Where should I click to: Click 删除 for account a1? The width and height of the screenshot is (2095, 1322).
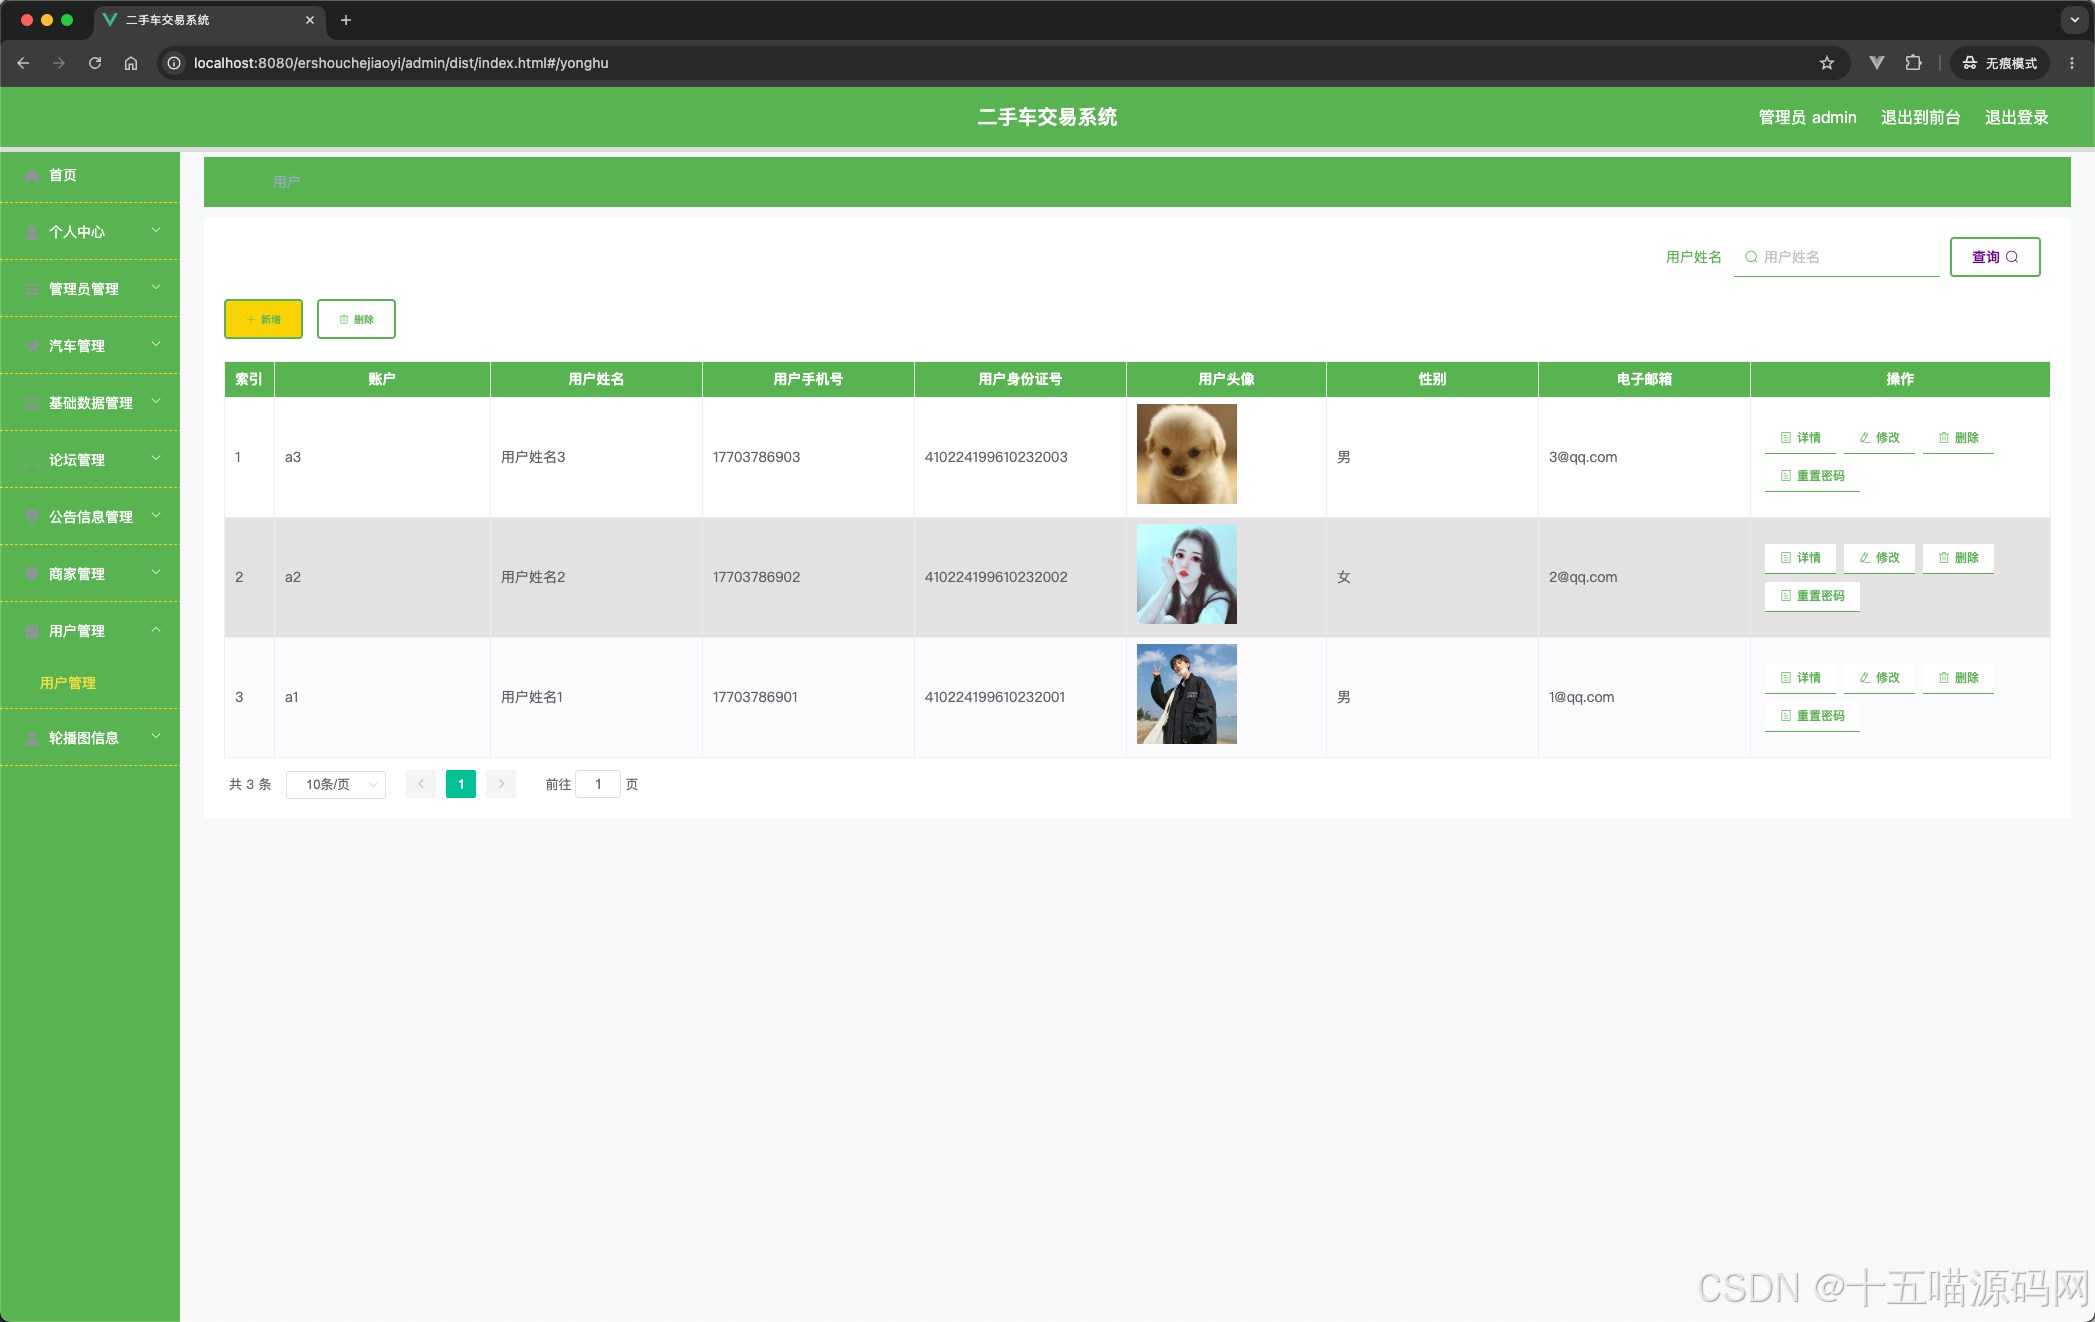pos(1958,678)
